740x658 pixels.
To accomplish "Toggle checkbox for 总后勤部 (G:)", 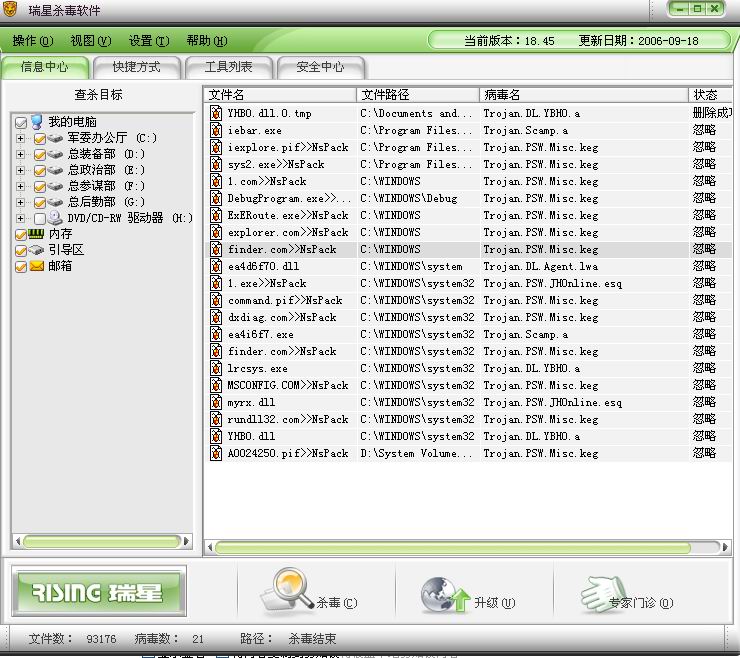I will click(x=40, y=202).
